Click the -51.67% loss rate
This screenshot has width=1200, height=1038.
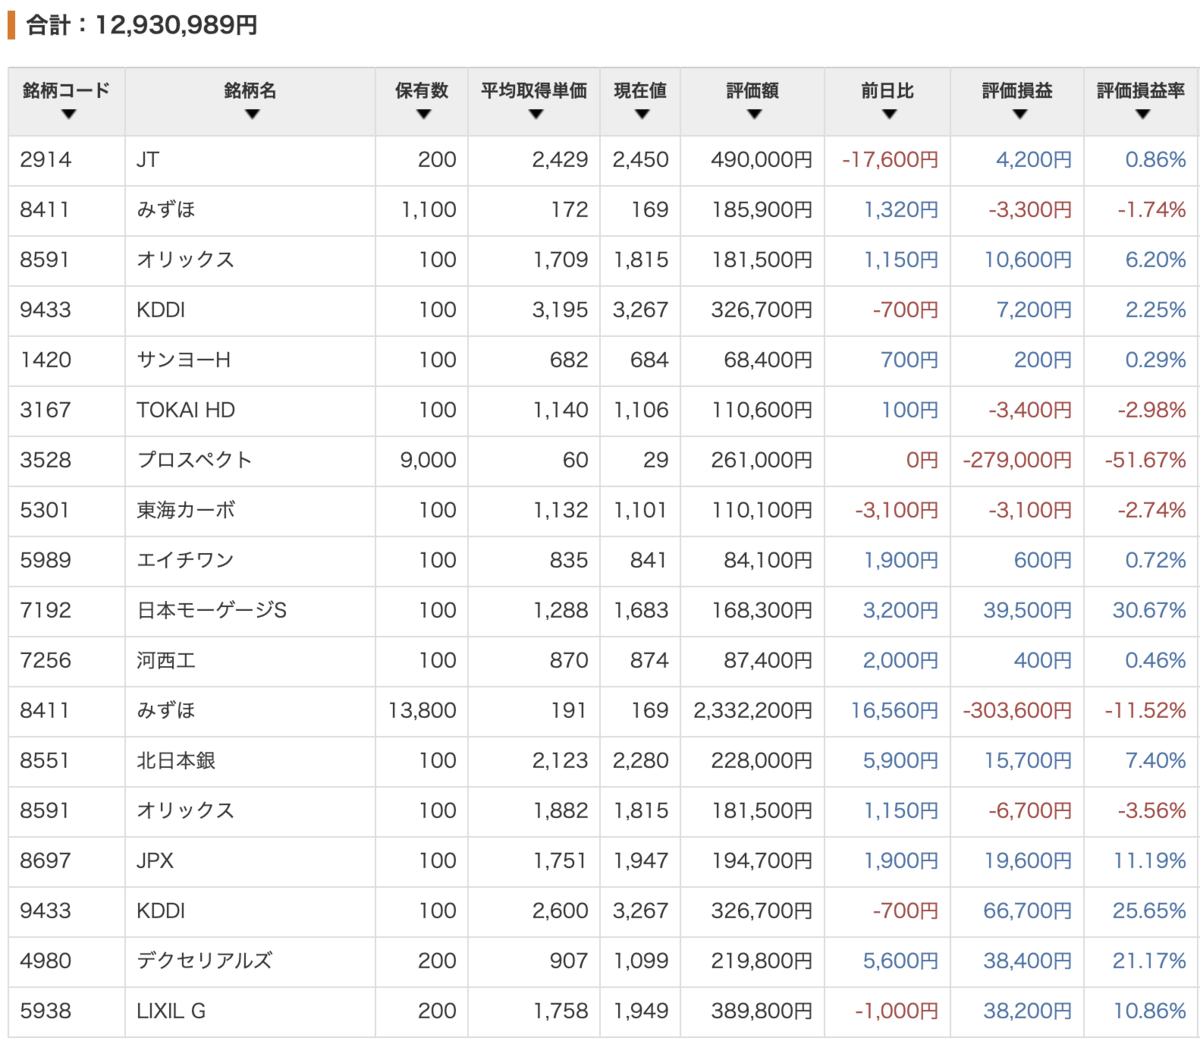pyautogui.click(x=1145, y=460)
